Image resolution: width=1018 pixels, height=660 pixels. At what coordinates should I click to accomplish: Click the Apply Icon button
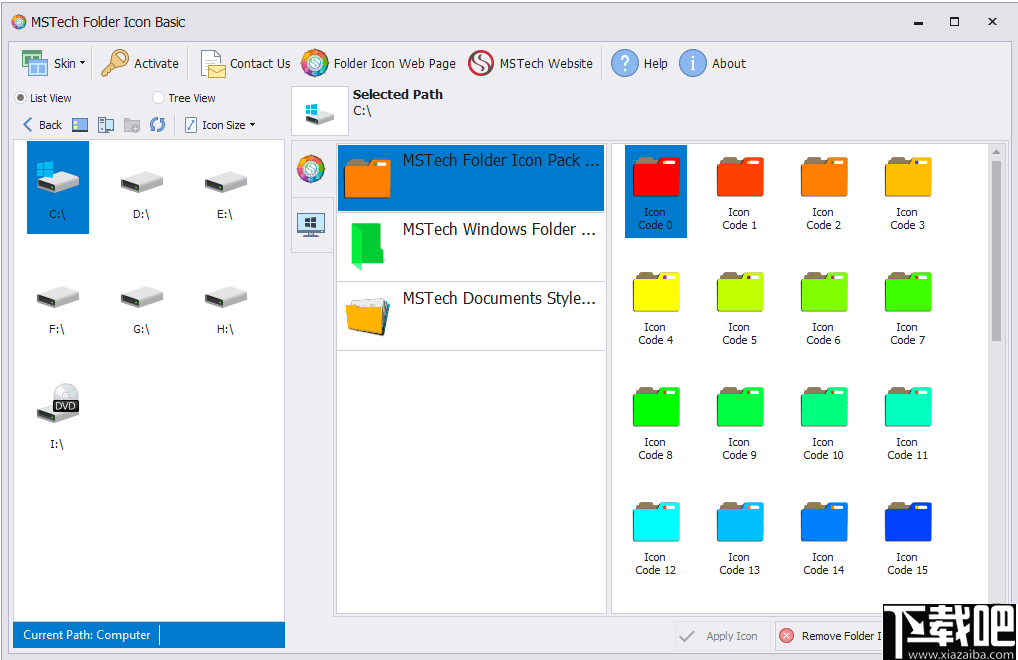722,636
